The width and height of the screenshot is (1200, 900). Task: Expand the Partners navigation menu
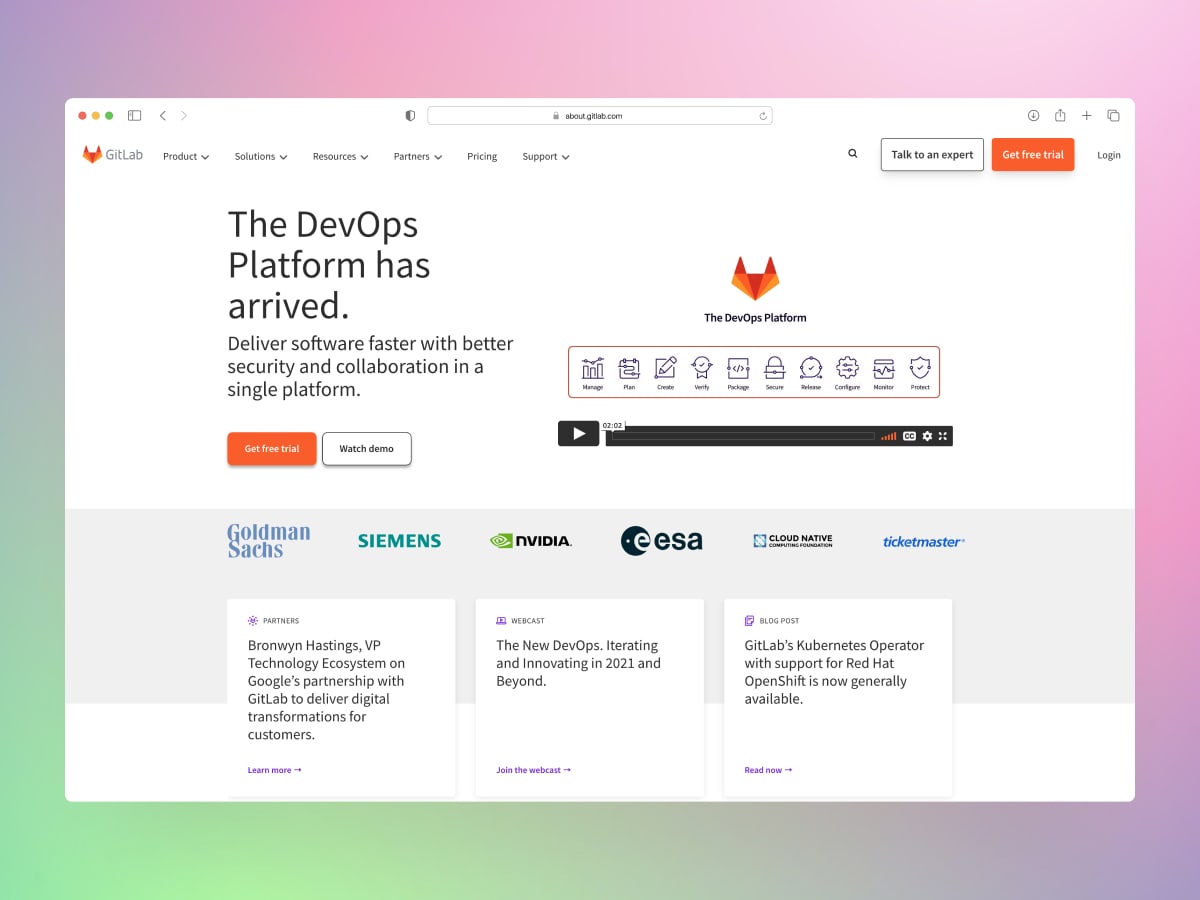[x=418, y=156]
